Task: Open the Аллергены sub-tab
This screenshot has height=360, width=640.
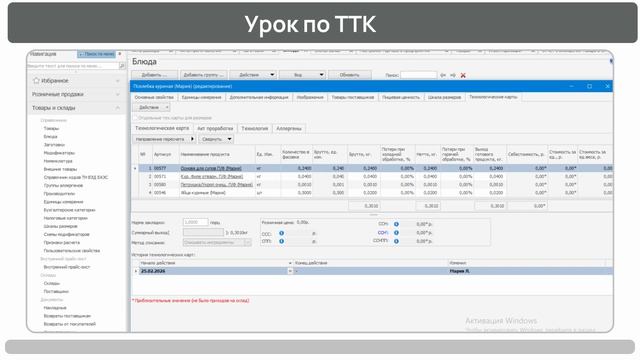Action: [x=289, y=129]
